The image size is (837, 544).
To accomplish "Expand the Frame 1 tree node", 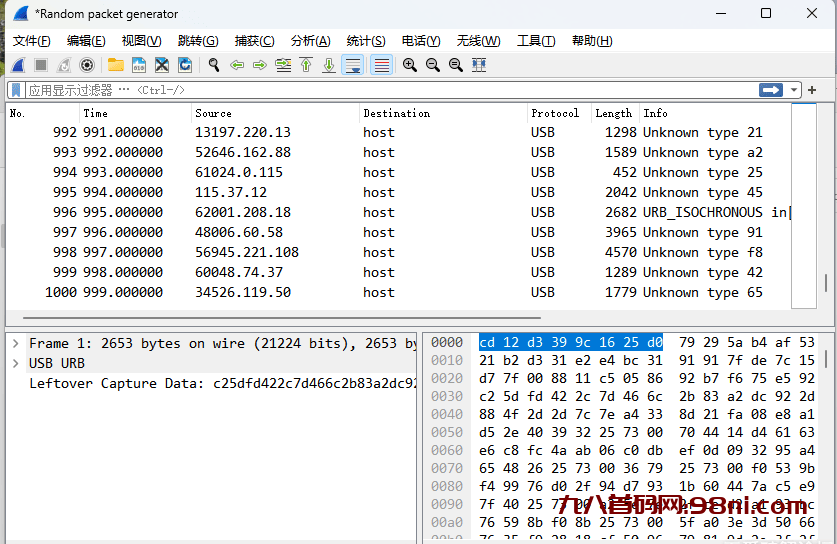I will click(15, 343).
